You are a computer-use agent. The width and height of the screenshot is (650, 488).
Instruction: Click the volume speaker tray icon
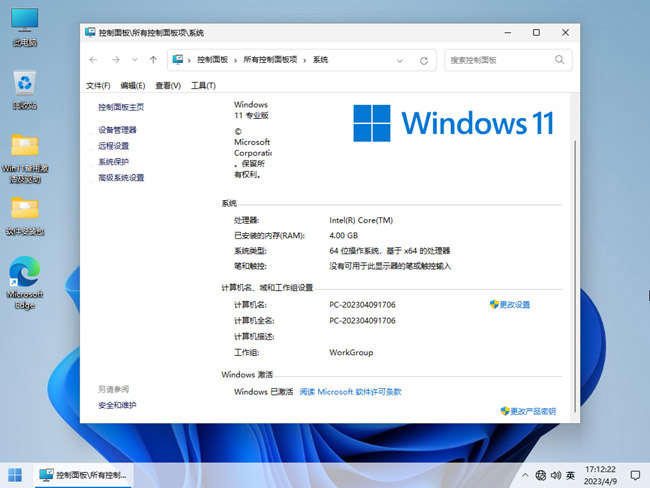555,475
